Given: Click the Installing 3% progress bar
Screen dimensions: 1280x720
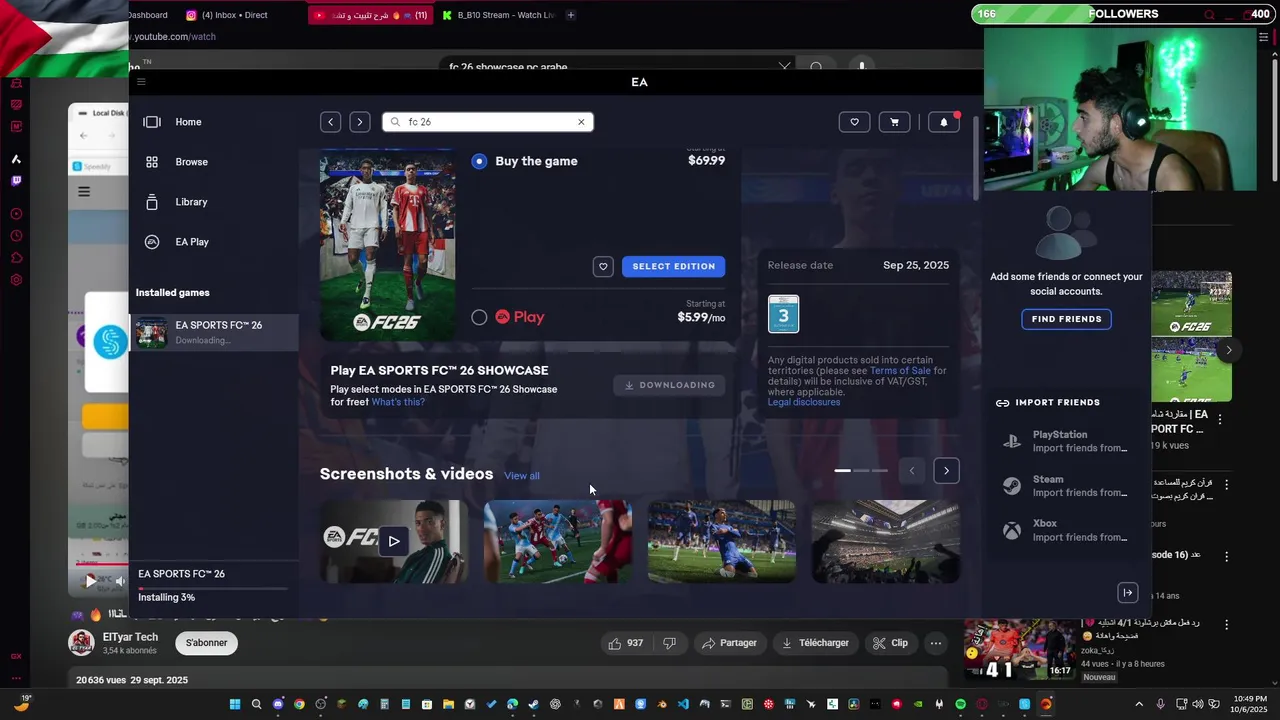Looking at the screenshot, I should tap(212, 588).
